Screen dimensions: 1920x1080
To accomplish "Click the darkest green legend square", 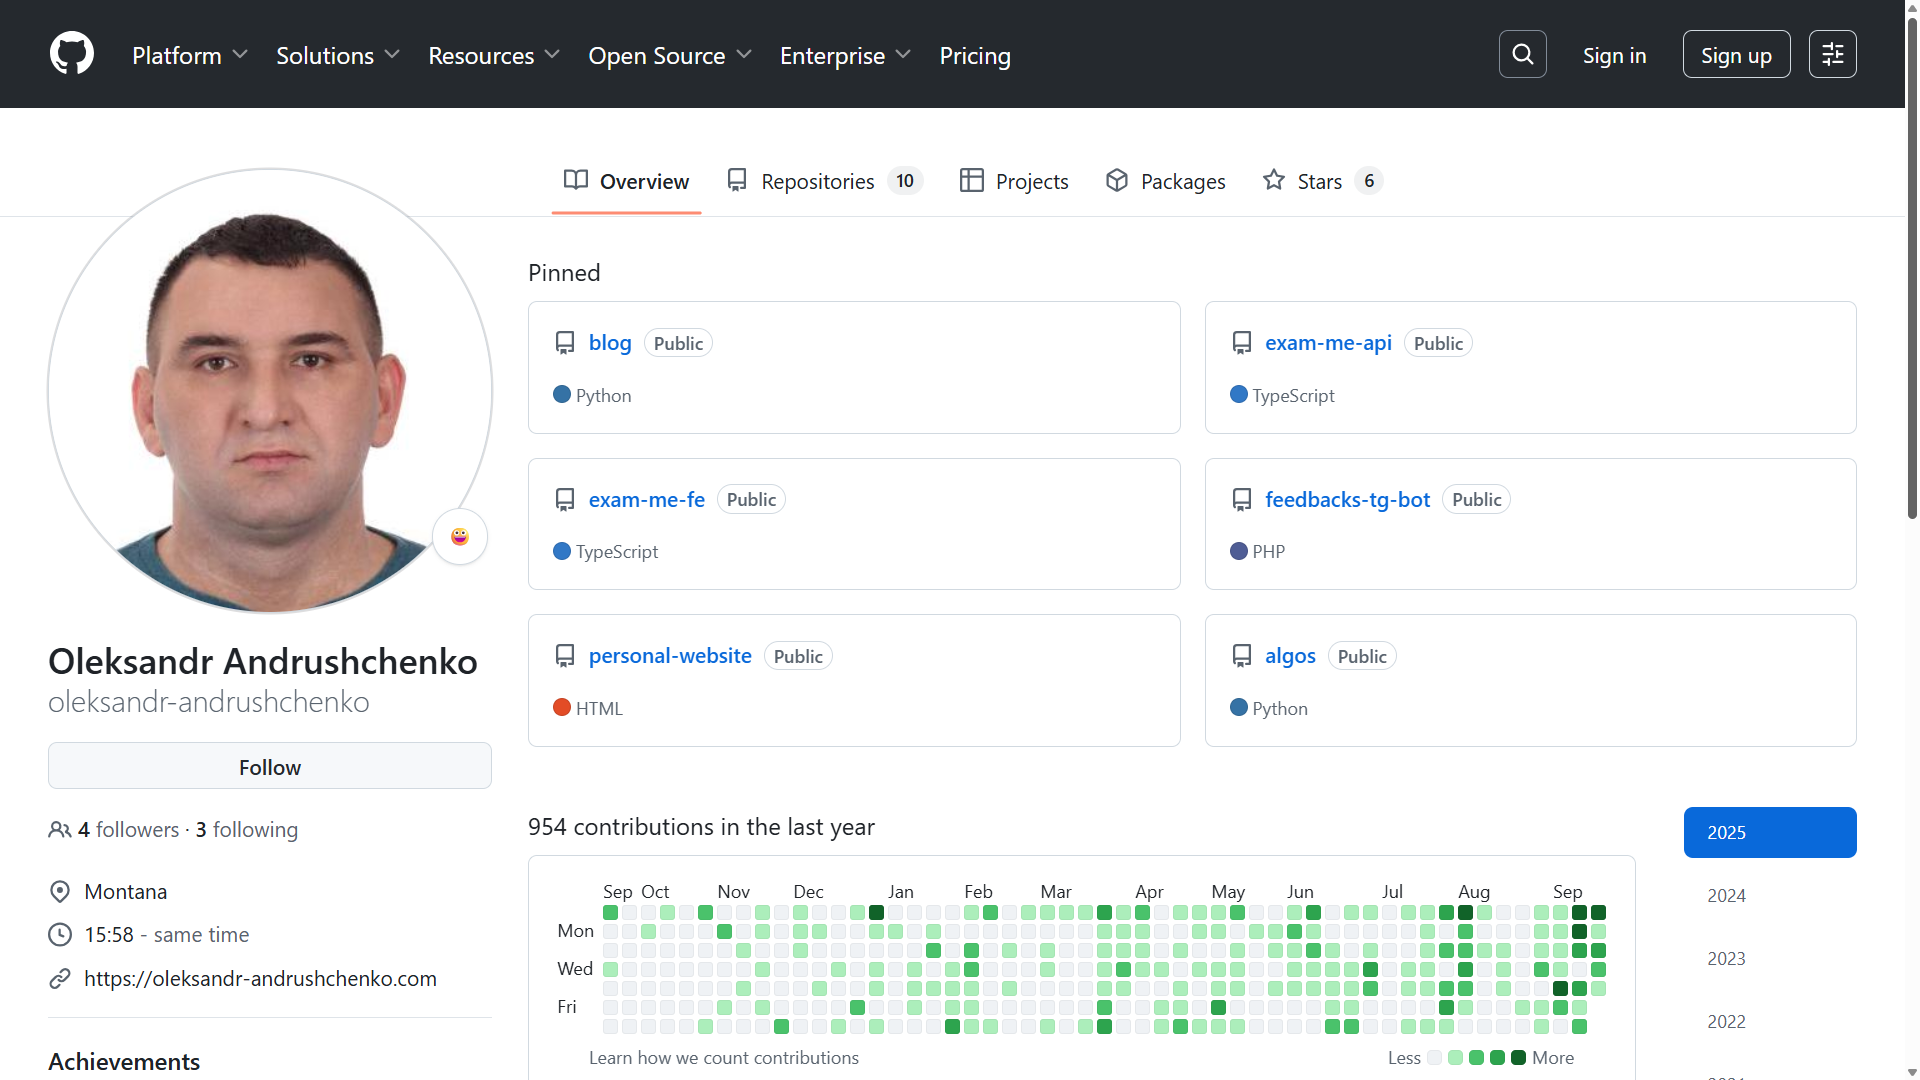I will point(1519,1057).
